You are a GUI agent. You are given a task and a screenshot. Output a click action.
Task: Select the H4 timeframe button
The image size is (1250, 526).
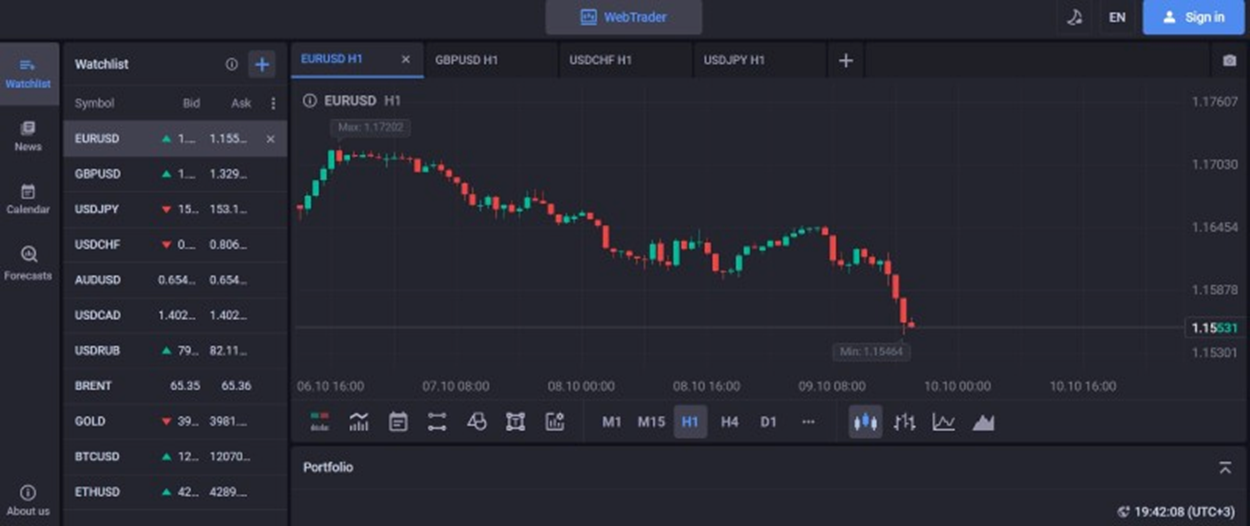coord(729,422)
